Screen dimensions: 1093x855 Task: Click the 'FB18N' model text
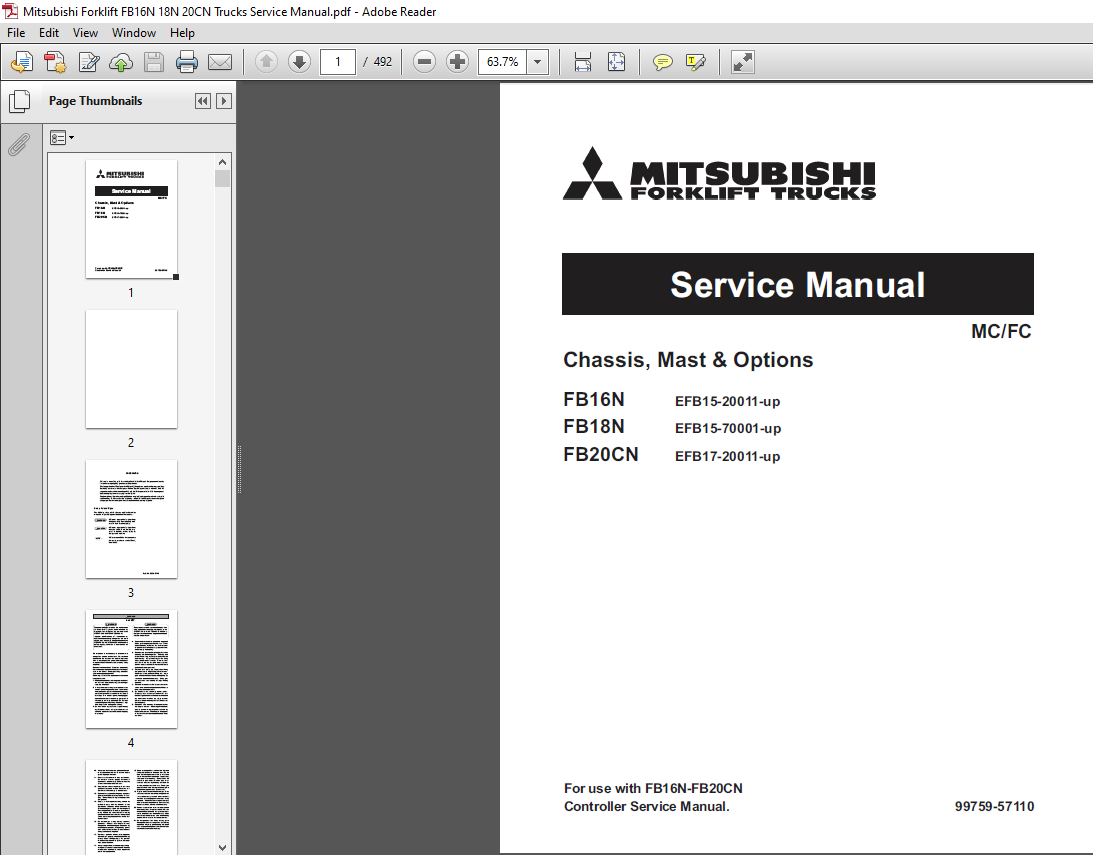tap(594, 426)
